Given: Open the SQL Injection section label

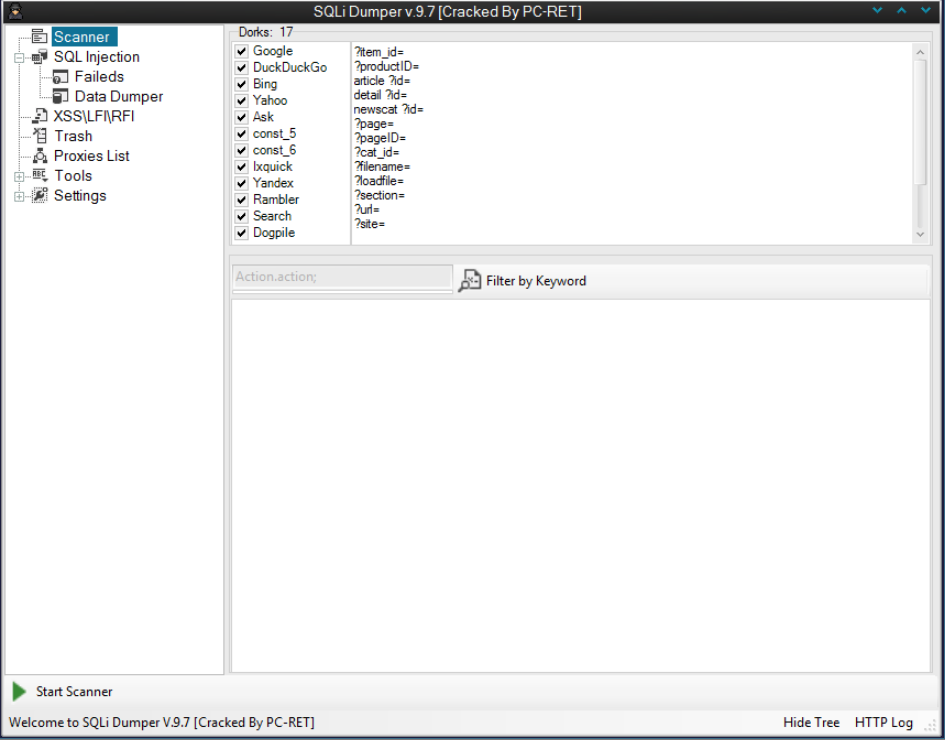Looking at the screenshot, I should coord(96,57).
